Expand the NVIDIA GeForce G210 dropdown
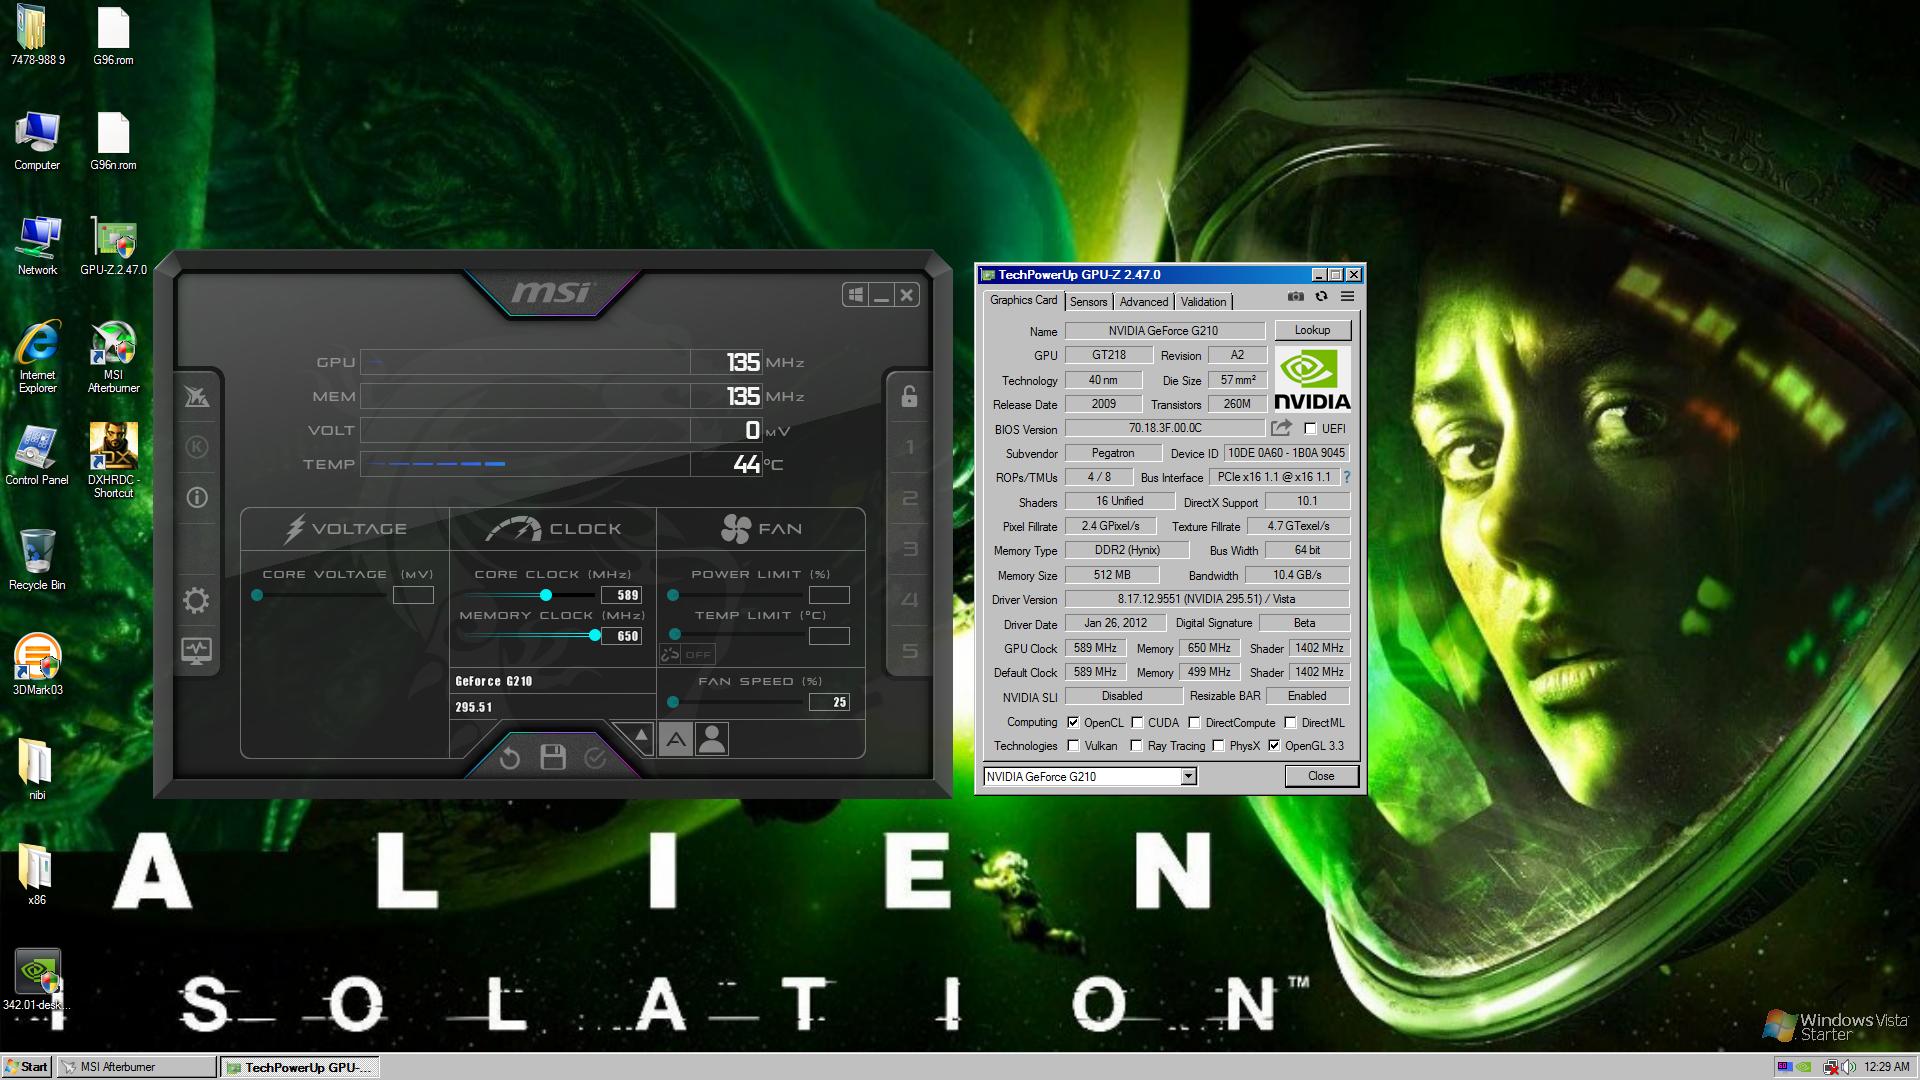The width and height of the screenshot is (1920, 1080). (1188, 777)
